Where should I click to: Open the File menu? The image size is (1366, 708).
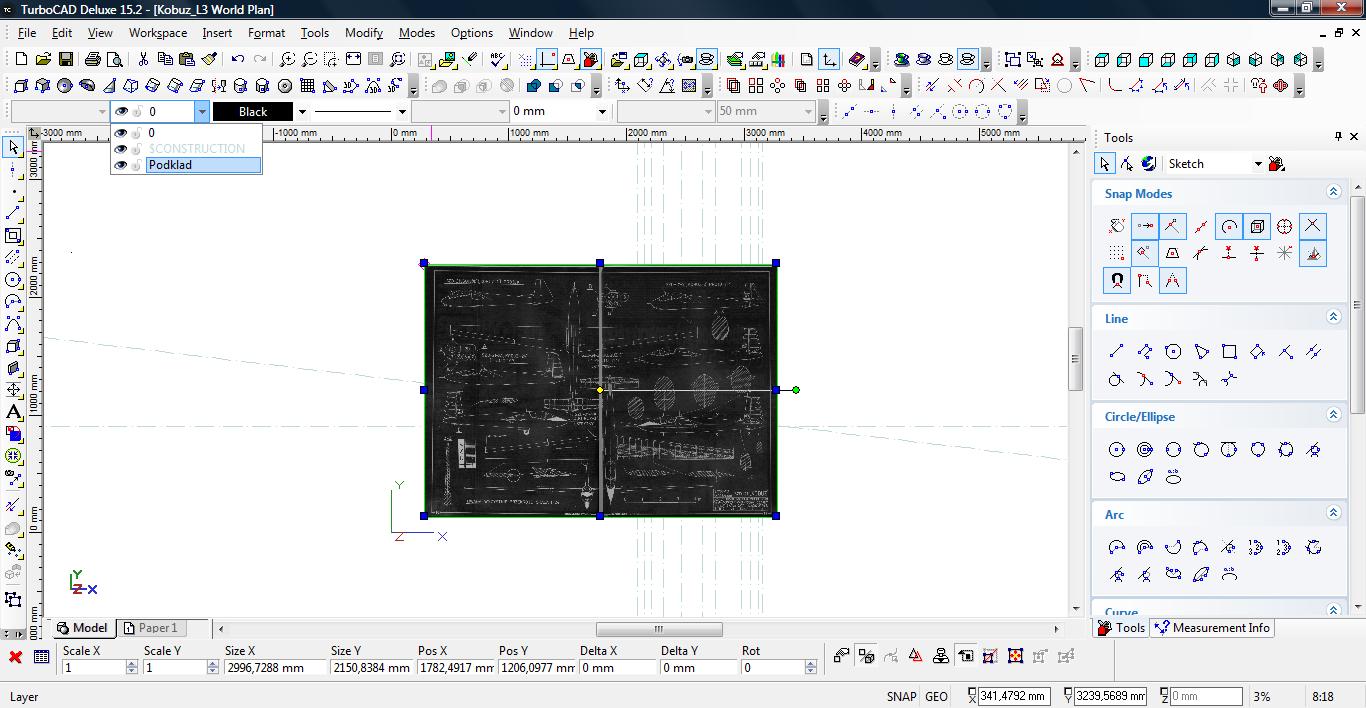pyautogui.click(x=27, y=32)
